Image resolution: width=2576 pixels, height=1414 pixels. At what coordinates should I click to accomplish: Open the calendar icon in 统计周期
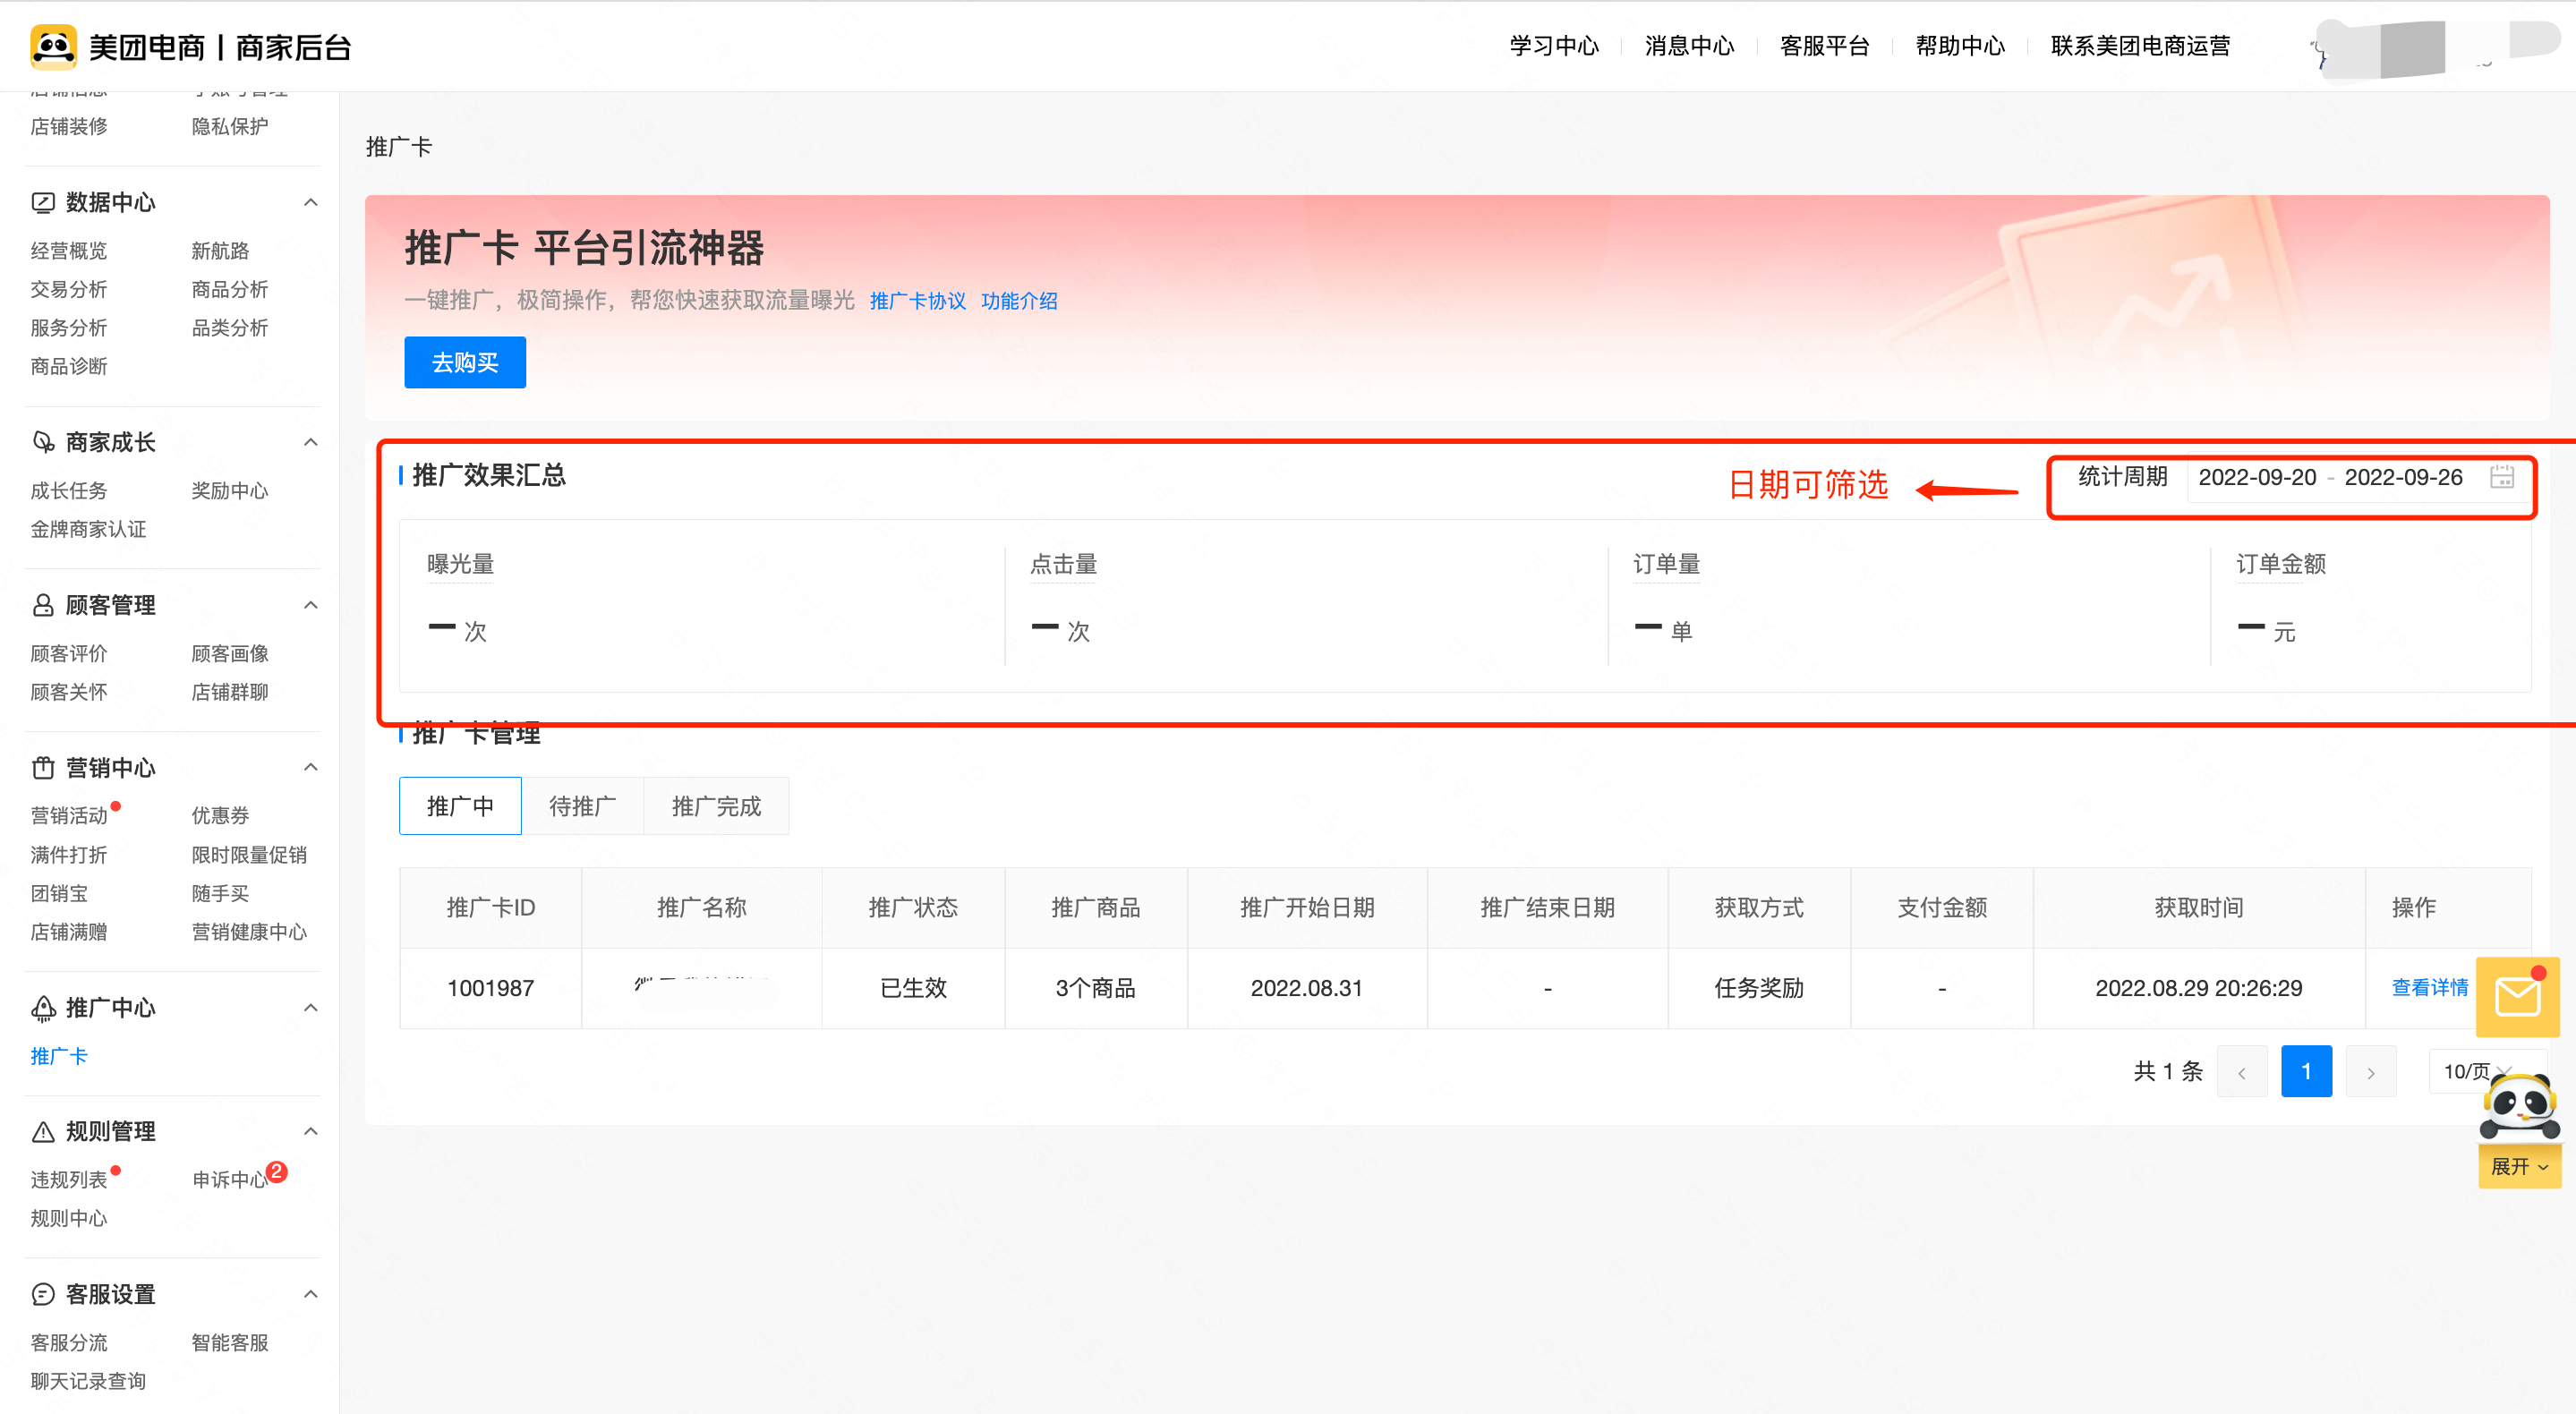pyautogui.click(x=2501, y=477)
